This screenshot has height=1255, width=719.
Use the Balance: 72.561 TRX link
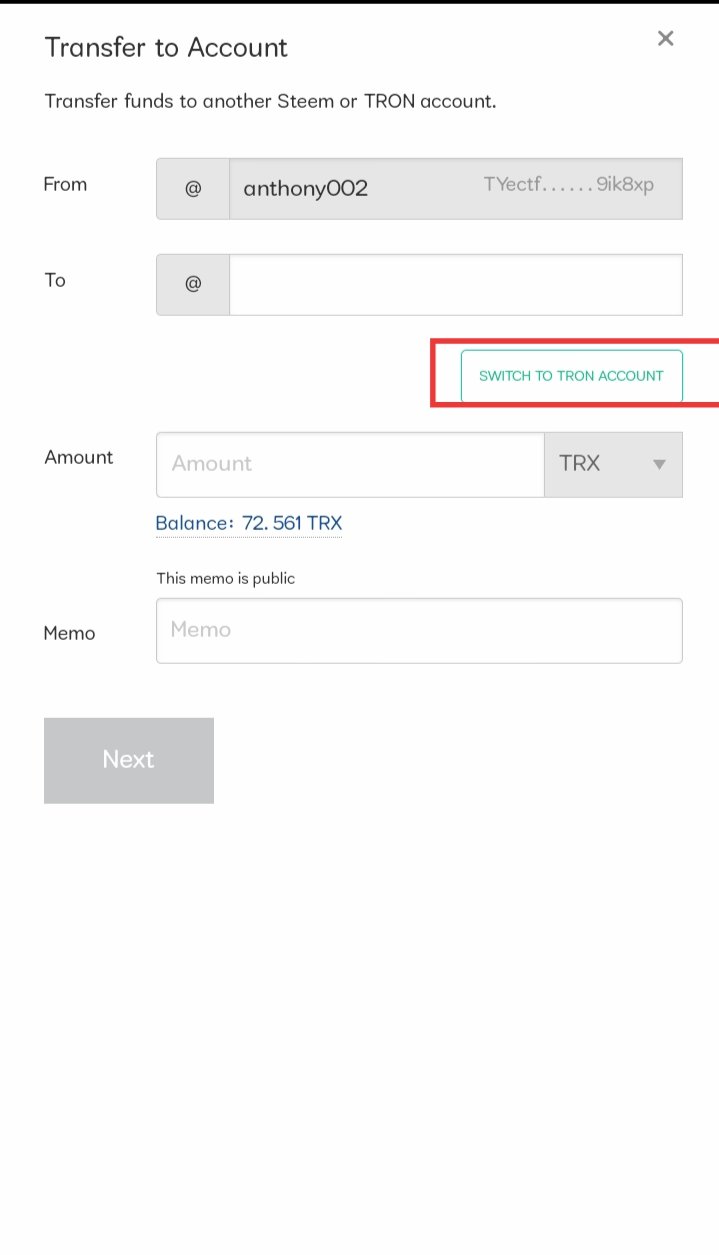(x=249, y=523)
